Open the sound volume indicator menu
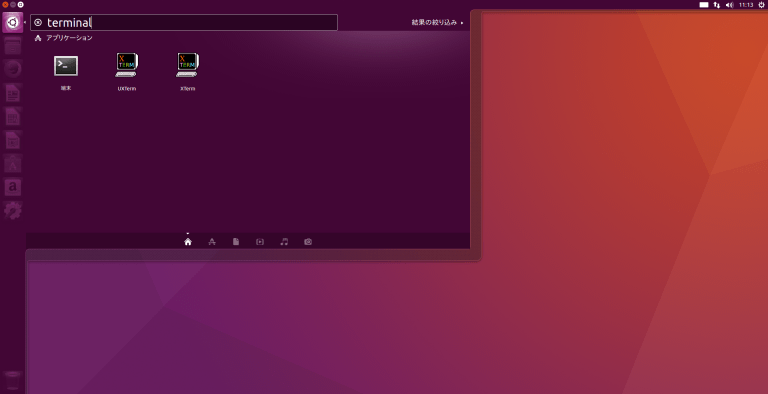Viewport: 768px width, 394px height. point(730,5)
